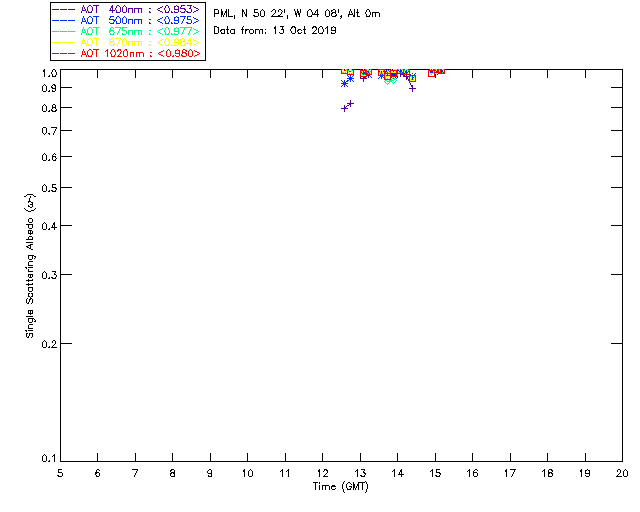Select the AOT 675nm green legend entry
Viewport: 640px width, 512px height.
(x=126, y=31)
